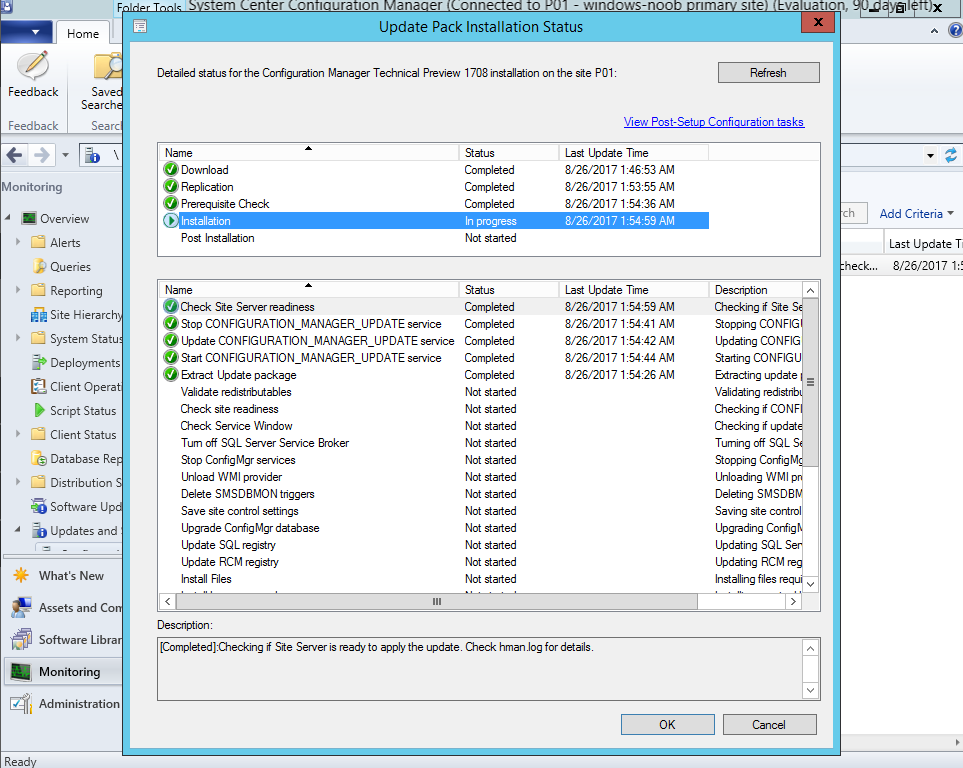The height and width of the screenshot is (768, 963).
Task: Click the refresh icon in the address bar
Action: click(951, 155)
